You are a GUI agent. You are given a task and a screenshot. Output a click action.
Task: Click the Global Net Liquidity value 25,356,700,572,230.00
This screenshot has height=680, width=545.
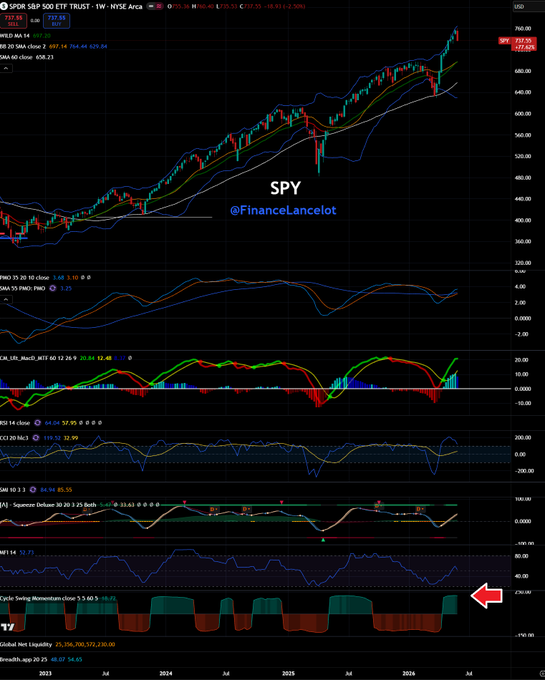(85, 644)
